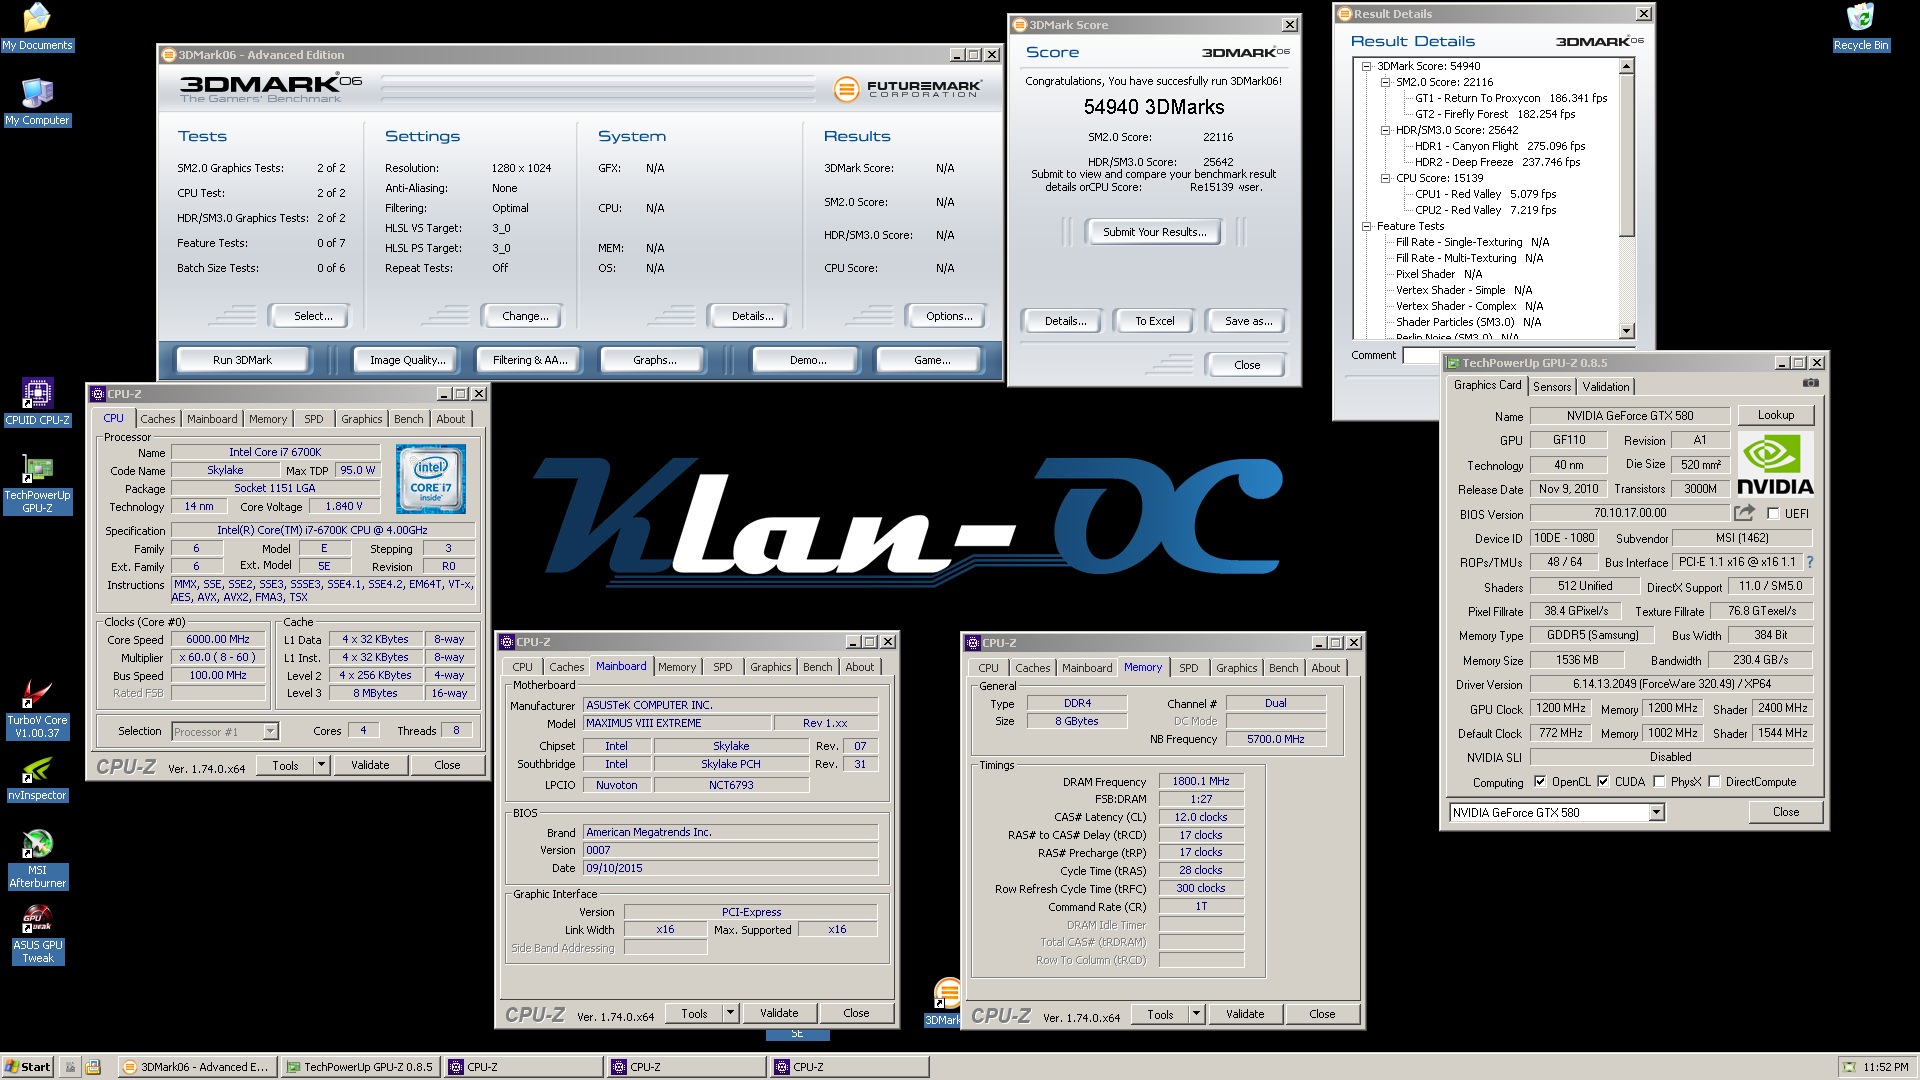This screenshot has width=1920, height=1080.
Task: Click the GPU-Z name field NVIDIA GeForce GTX 580
Action: [1629, 416]
